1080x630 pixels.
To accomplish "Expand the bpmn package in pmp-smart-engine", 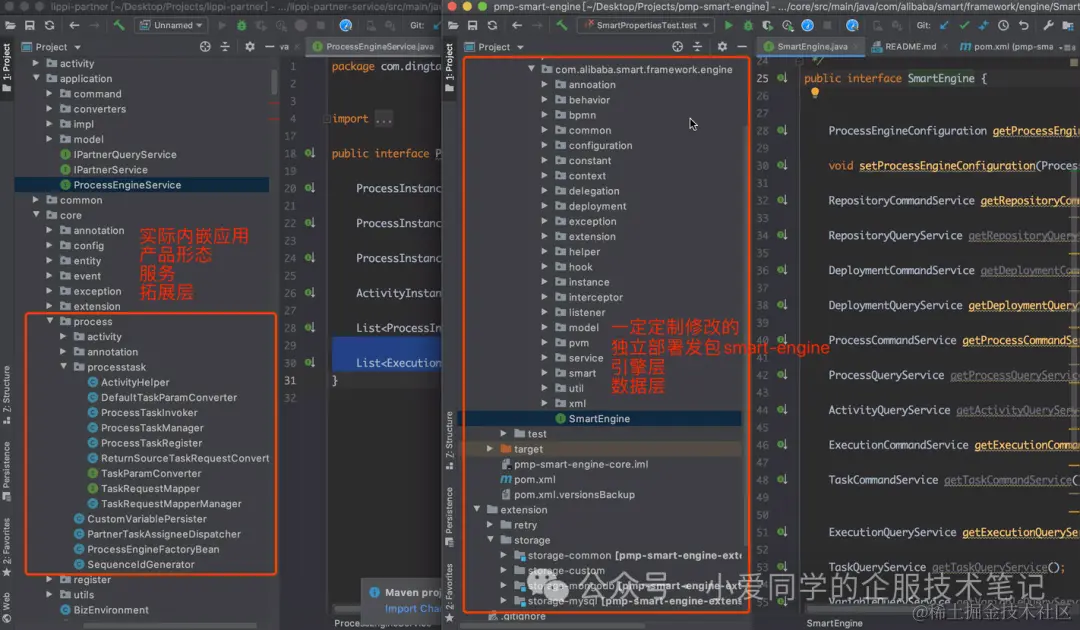I will point(545,115).
